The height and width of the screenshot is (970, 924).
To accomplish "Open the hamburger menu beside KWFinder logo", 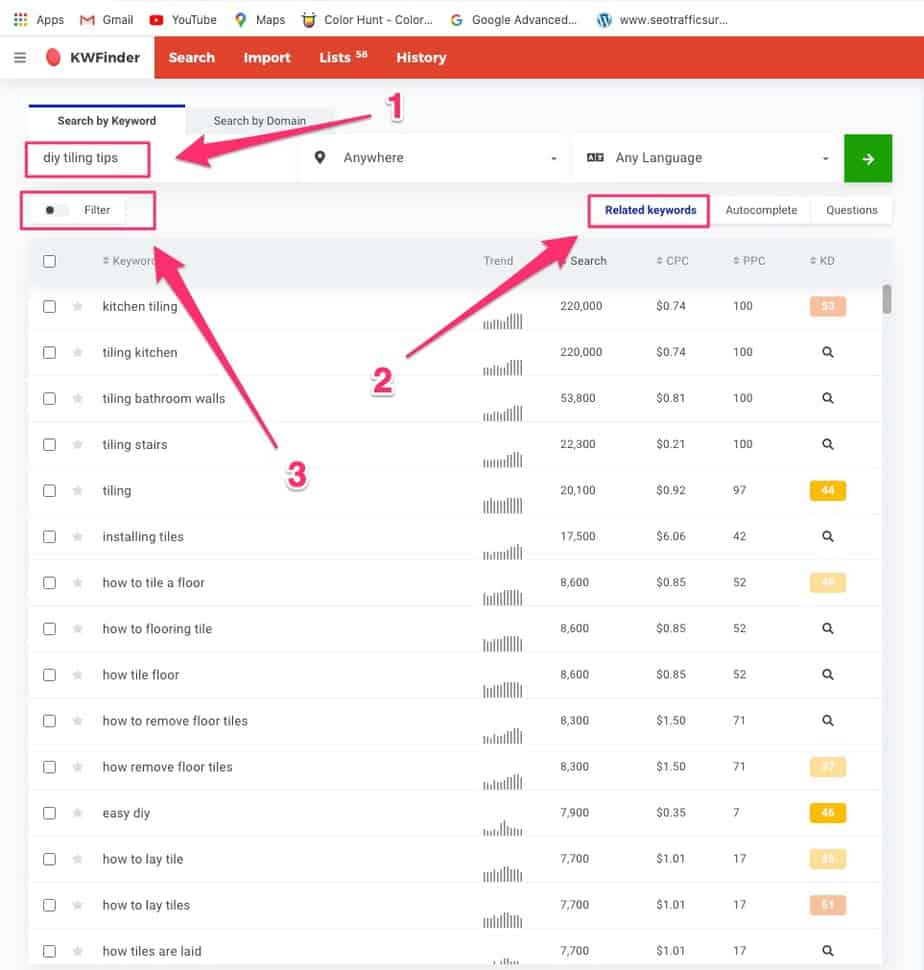I will pyautogui.click(x=18, y=57).
